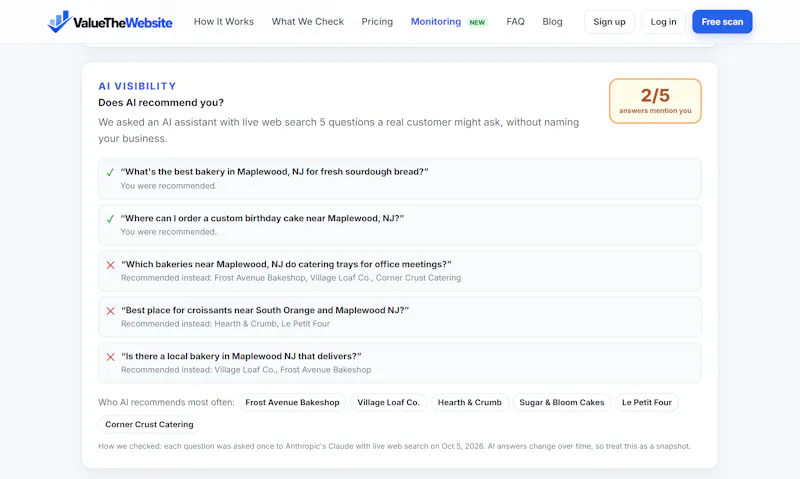
Task: Click the AI VISIBILITY heading
Action: click(x=137, y=86)
